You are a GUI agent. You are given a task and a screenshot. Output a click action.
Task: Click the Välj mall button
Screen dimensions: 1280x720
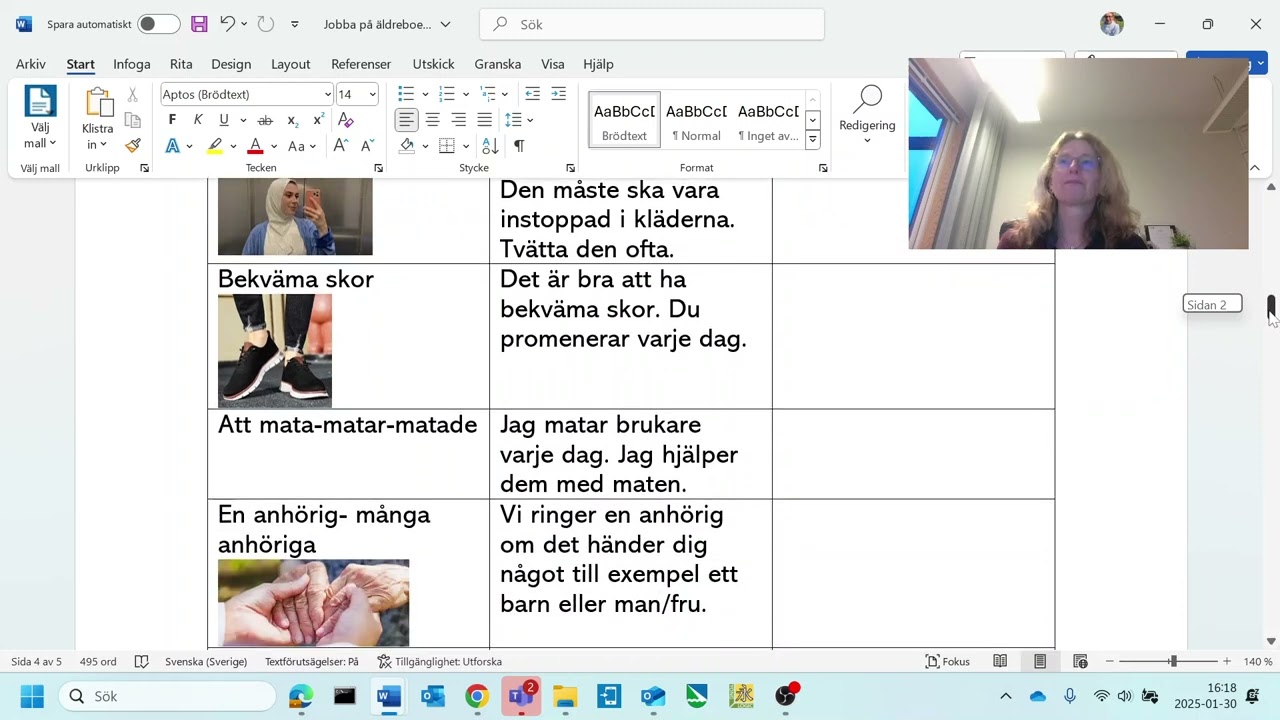click(x=40, y=118)
